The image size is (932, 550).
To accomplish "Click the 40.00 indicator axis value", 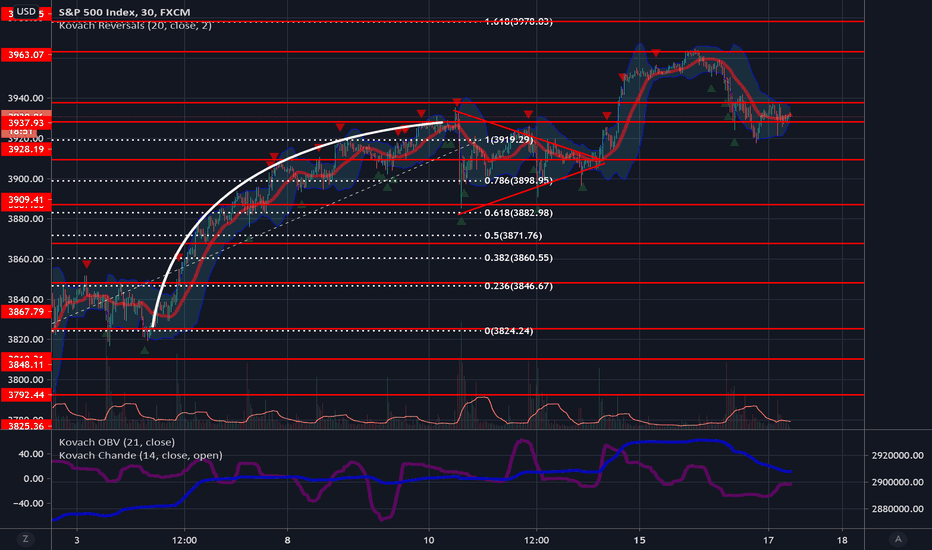I will point(31,454).
